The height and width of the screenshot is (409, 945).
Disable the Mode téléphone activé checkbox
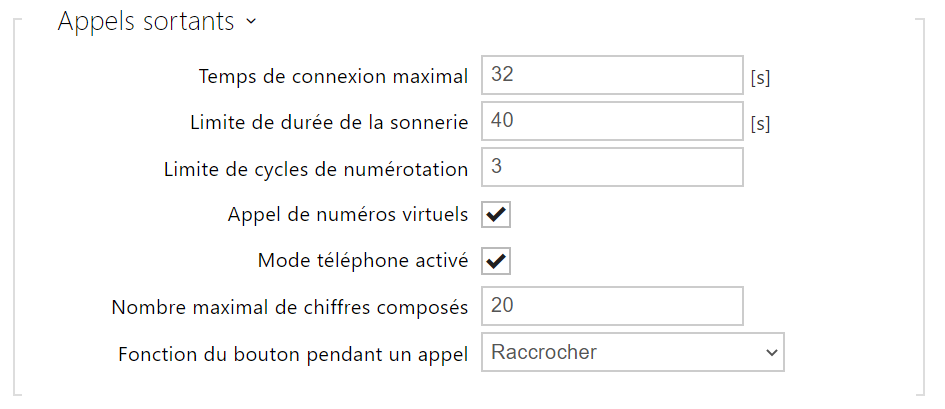[x=496, y=261]
